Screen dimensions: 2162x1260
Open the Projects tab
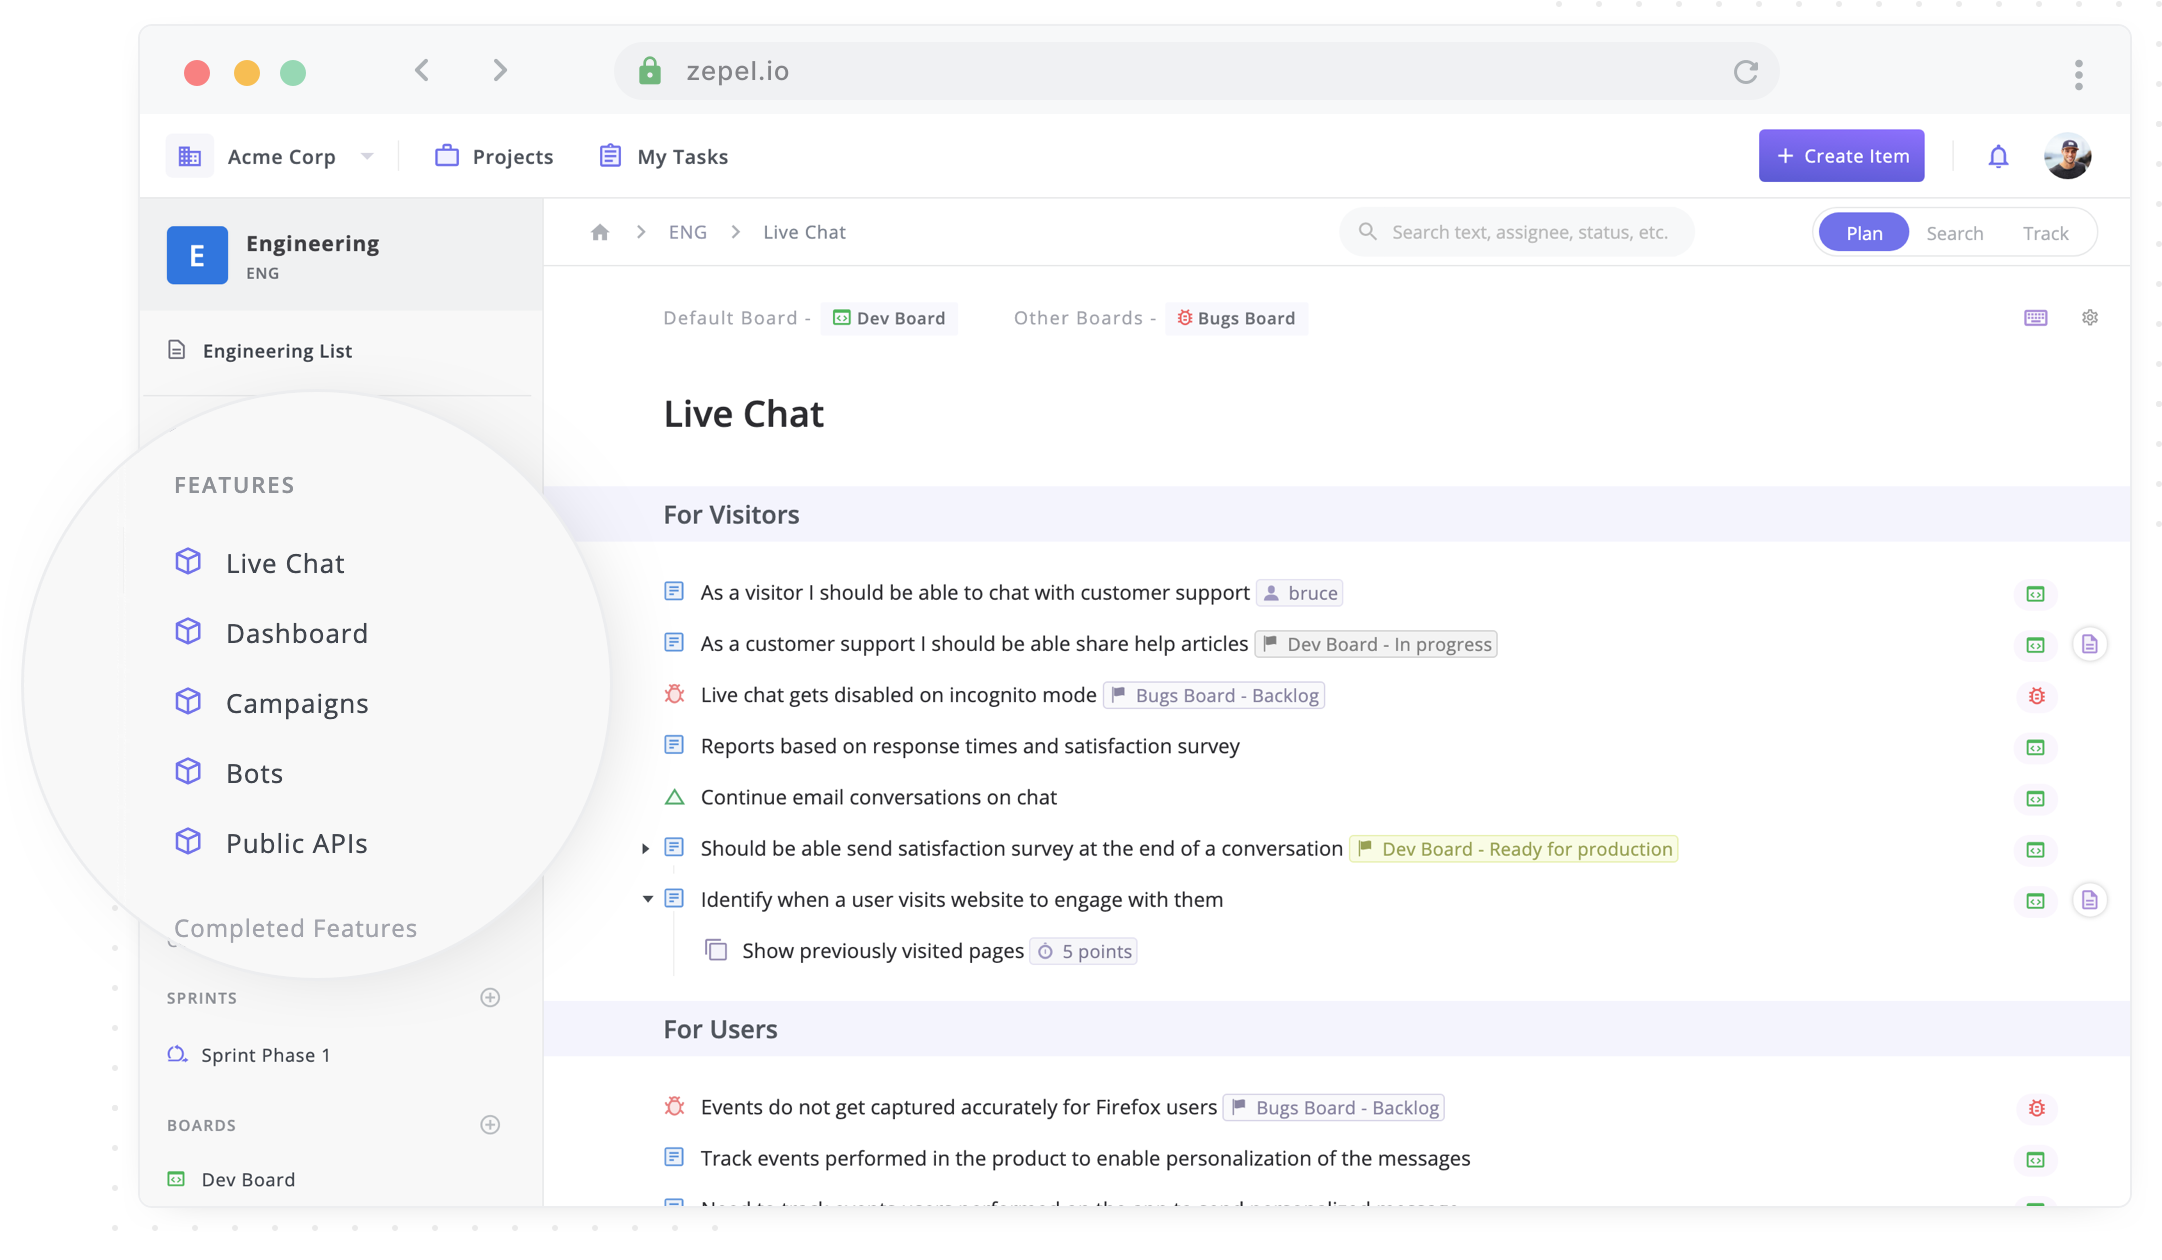[x=494, y=156]
